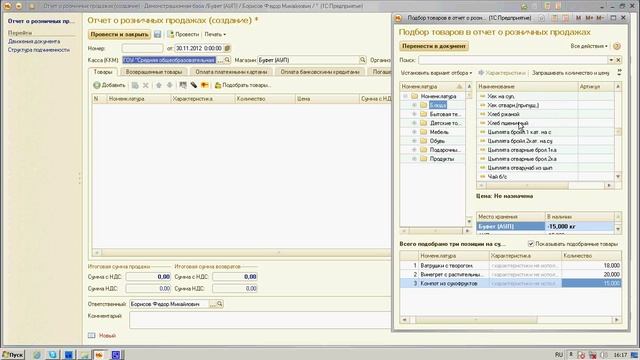Click the help question-mark icon in the selection window

pyautogui.click(x=617, y=46)
